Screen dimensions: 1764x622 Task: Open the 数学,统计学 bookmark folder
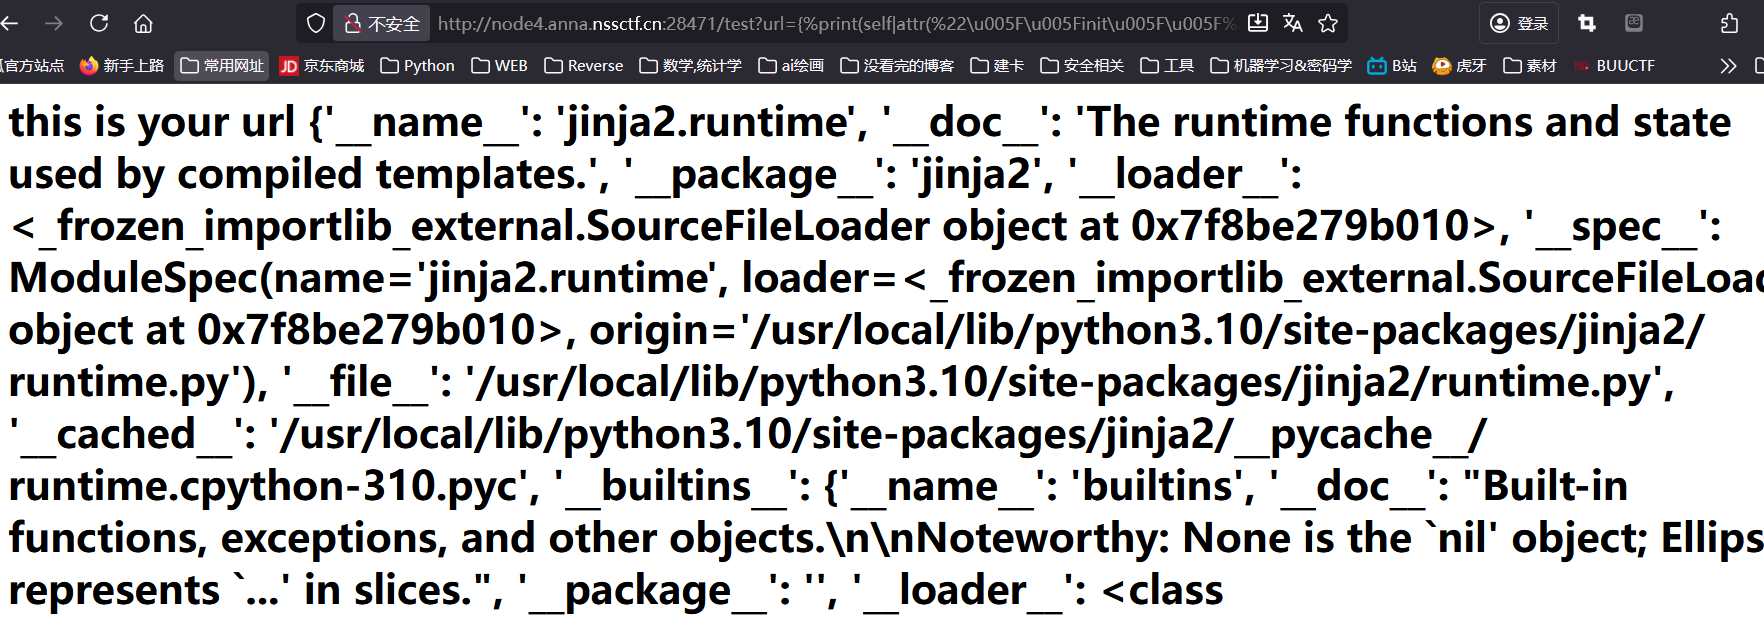690,65
